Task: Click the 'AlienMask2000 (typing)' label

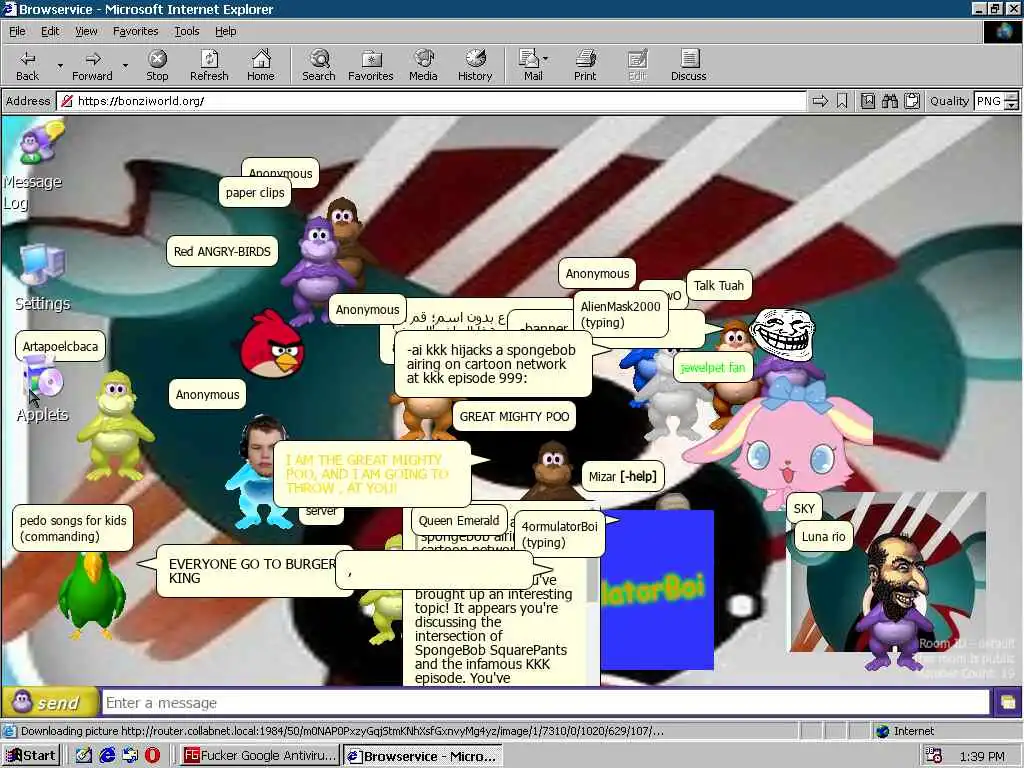Action: tap(620, 314)
